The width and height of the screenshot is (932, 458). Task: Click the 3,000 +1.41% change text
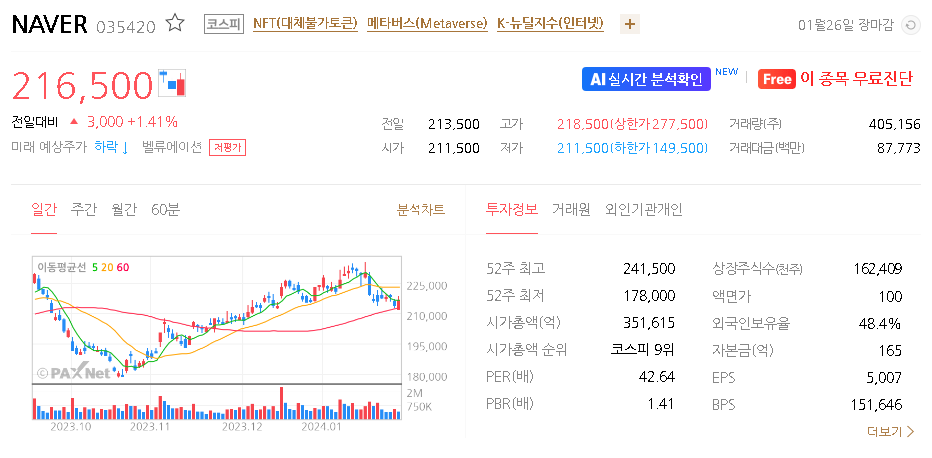tap(132, 122)
